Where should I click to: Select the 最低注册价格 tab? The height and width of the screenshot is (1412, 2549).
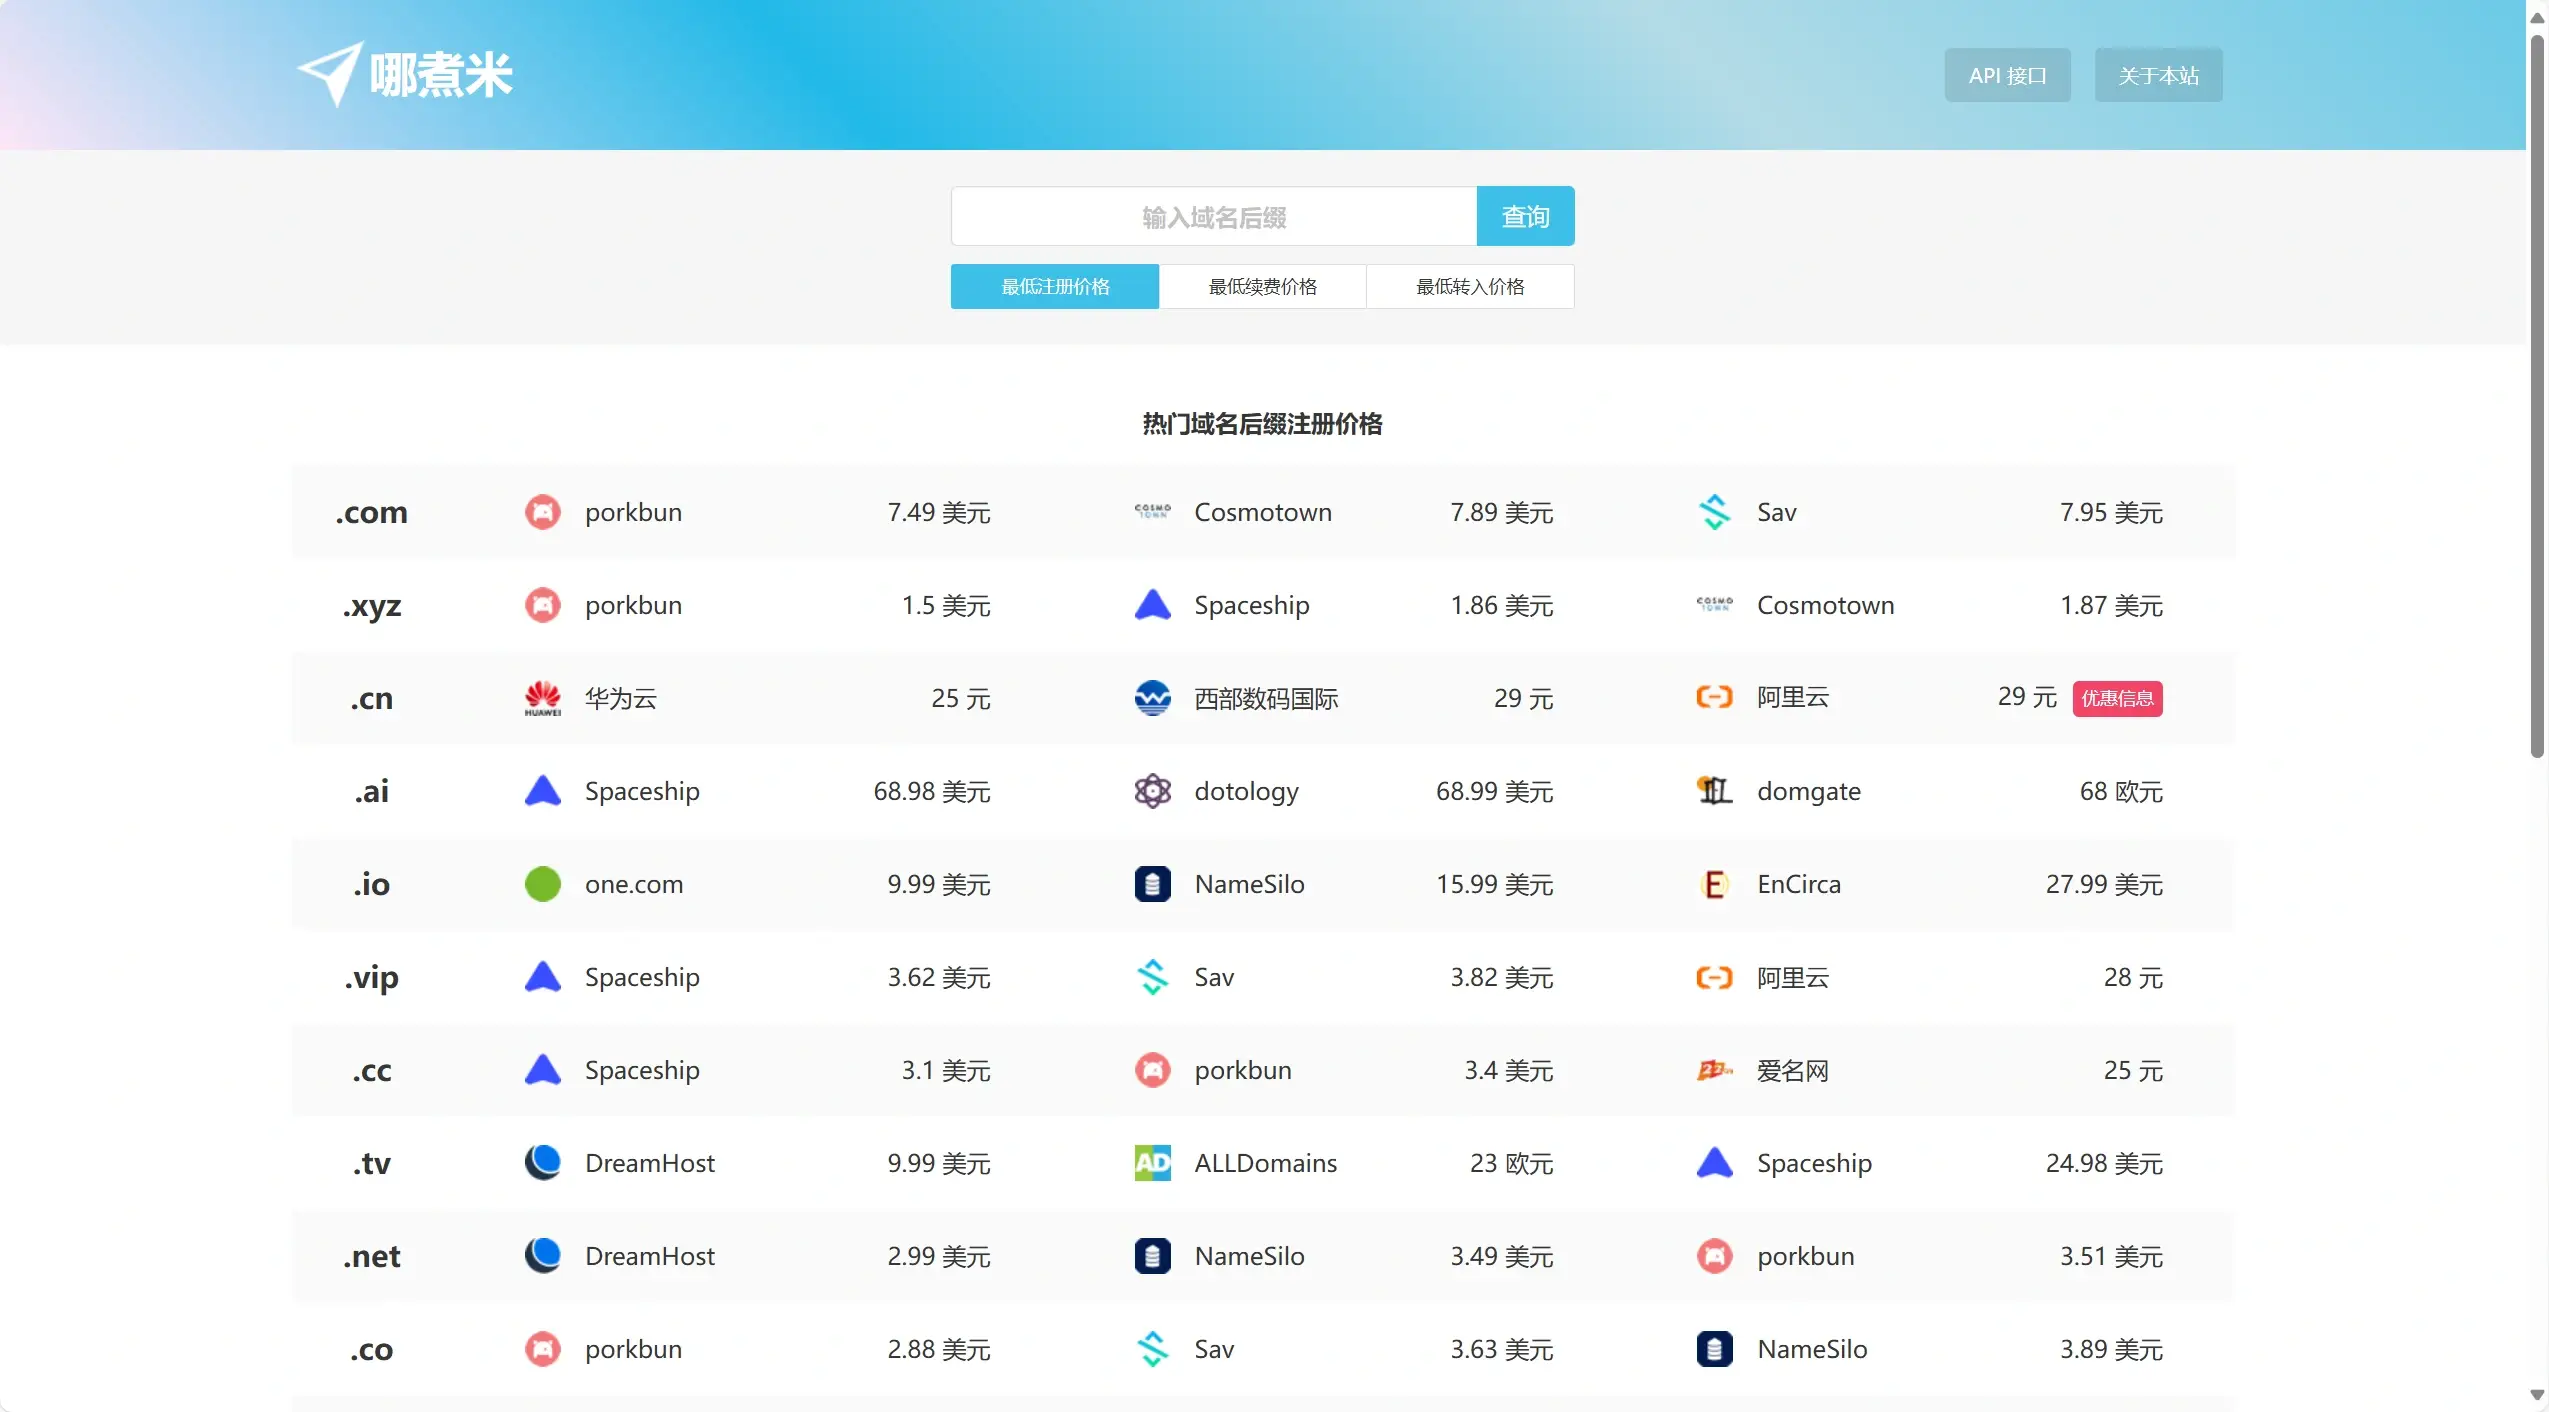(x=1055, y=287)
